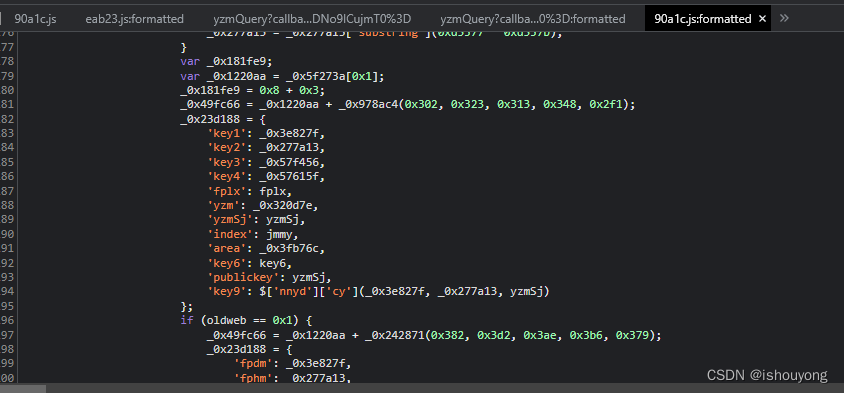Click the '_0x57615f' variable
Screen dimensions: 844x393
click(x=289, y=177)
